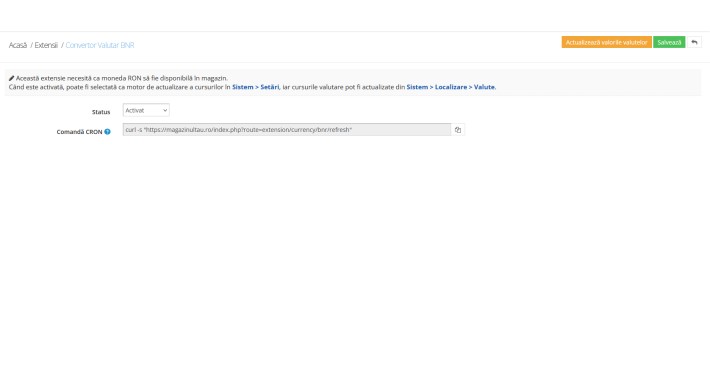Save settings with Salvează button

coord(669,42)
